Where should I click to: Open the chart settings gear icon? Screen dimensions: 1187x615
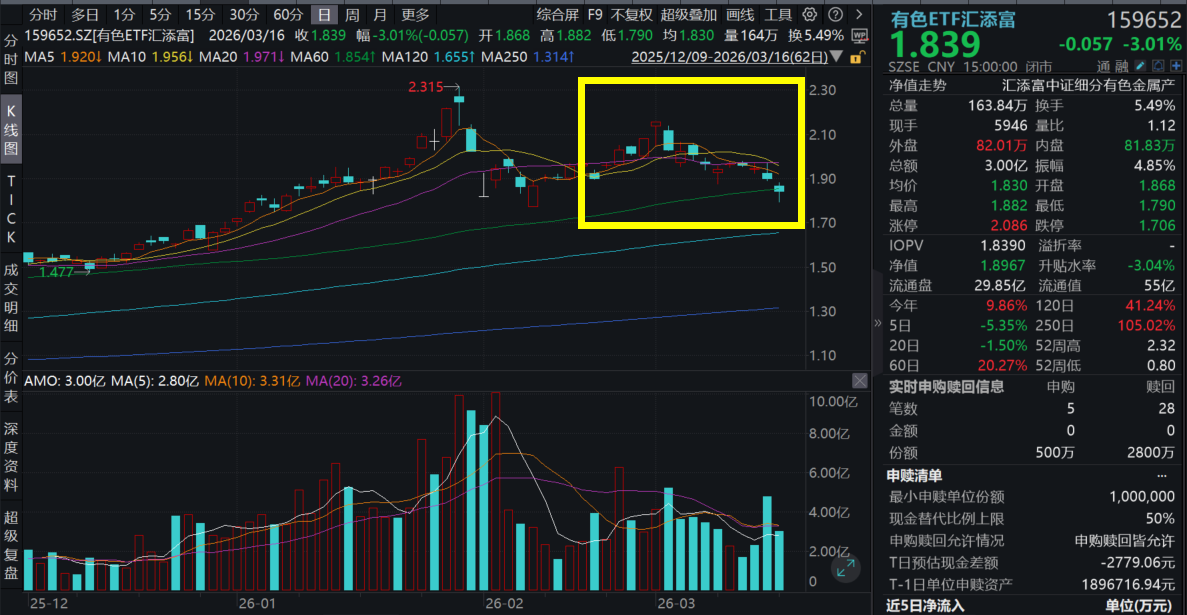point(808,15)
